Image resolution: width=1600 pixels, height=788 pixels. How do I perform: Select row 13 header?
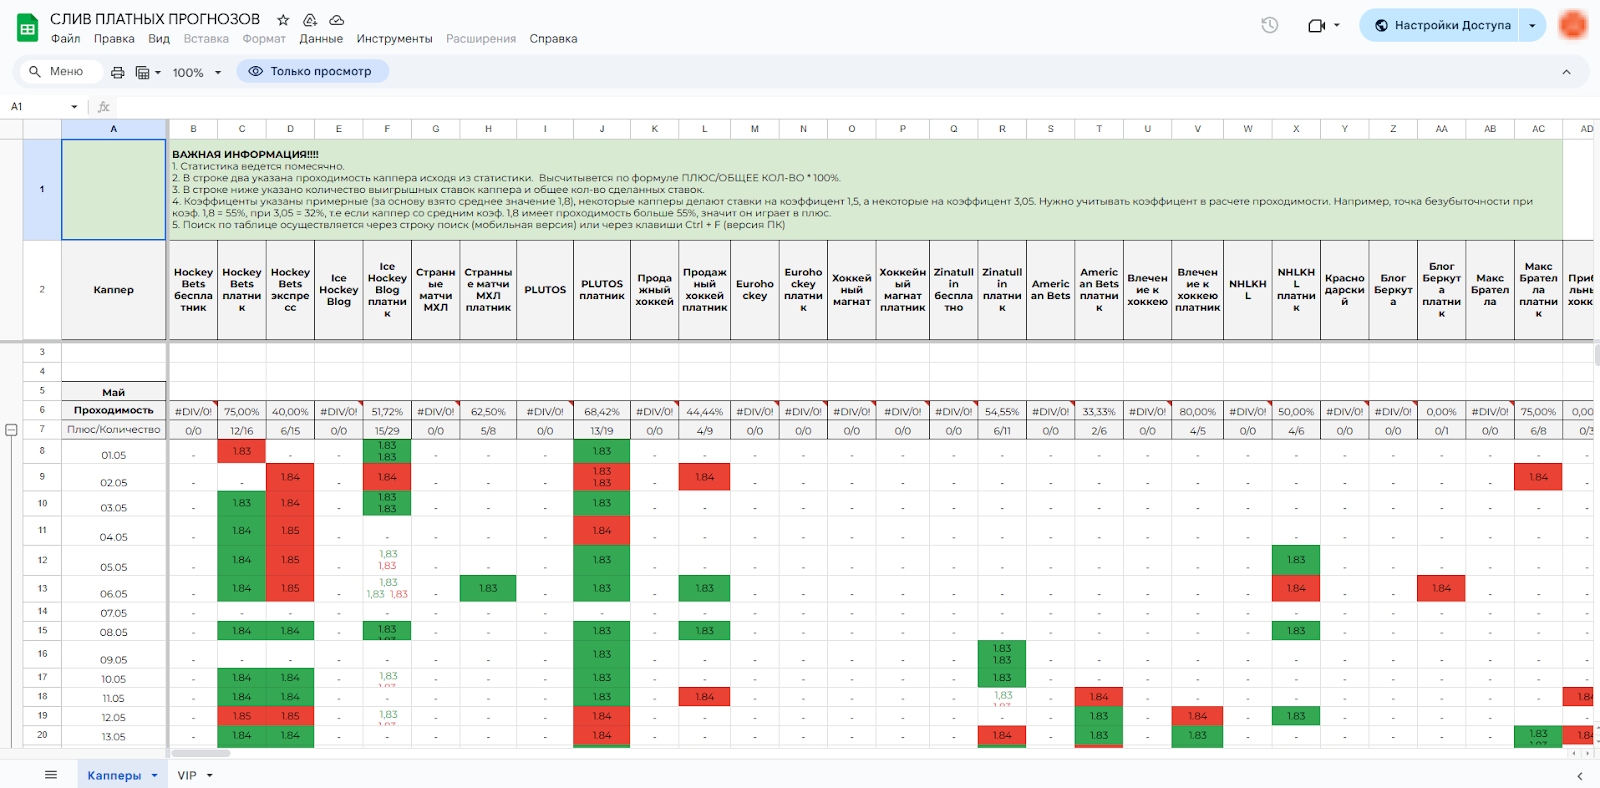42,588
